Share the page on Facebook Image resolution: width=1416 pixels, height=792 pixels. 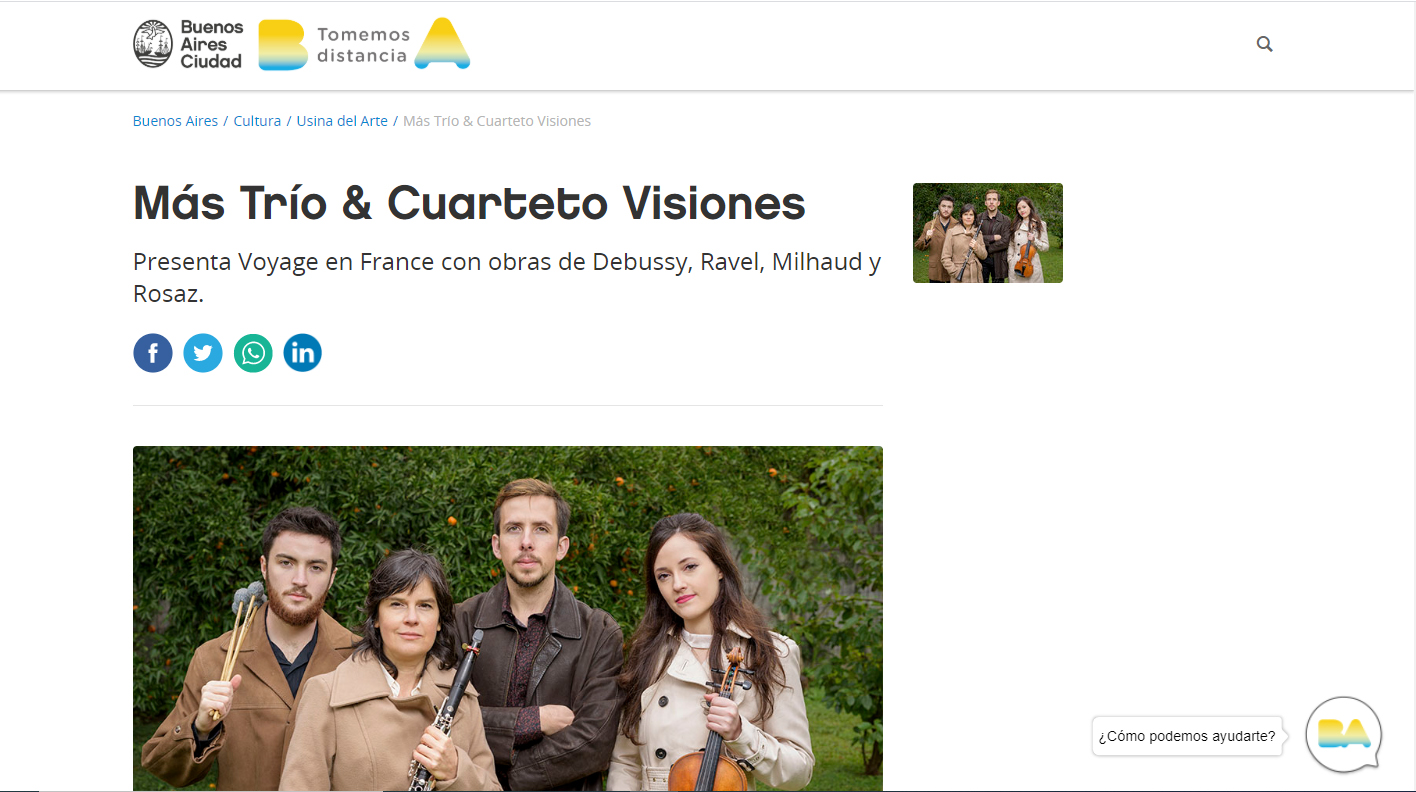click(153, 353)
